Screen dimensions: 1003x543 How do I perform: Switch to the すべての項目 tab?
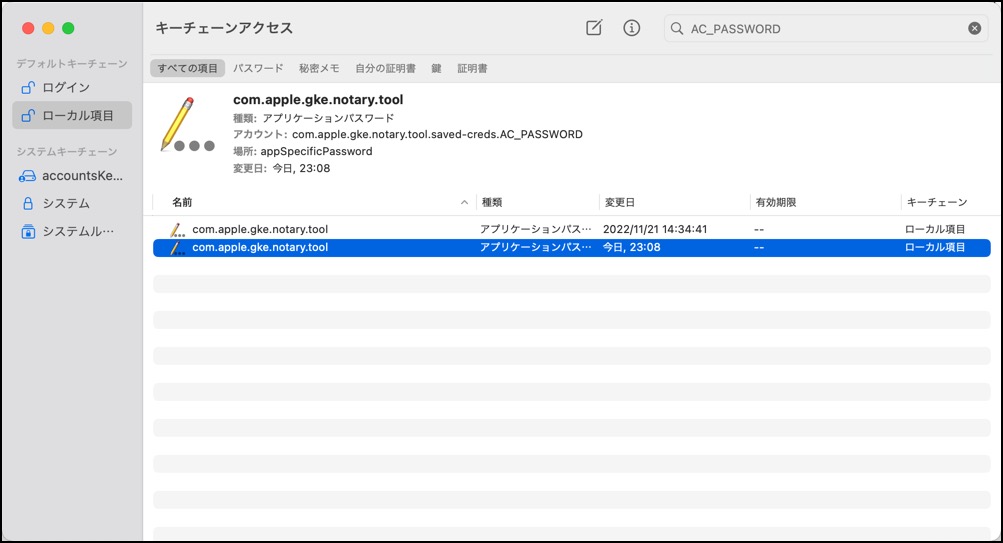point(187,68)
